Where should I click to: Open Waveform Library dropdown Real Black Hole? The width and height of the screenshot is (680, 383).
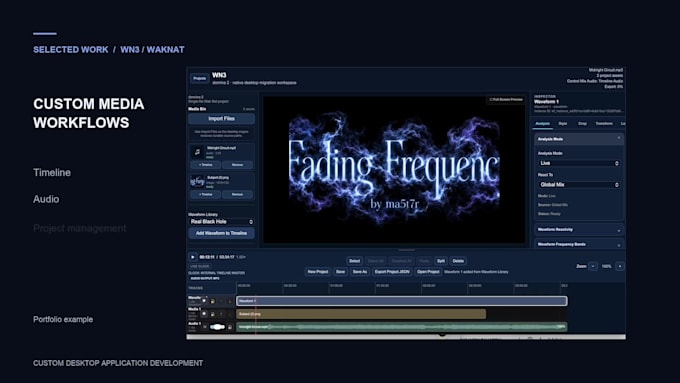coord(222,222)
